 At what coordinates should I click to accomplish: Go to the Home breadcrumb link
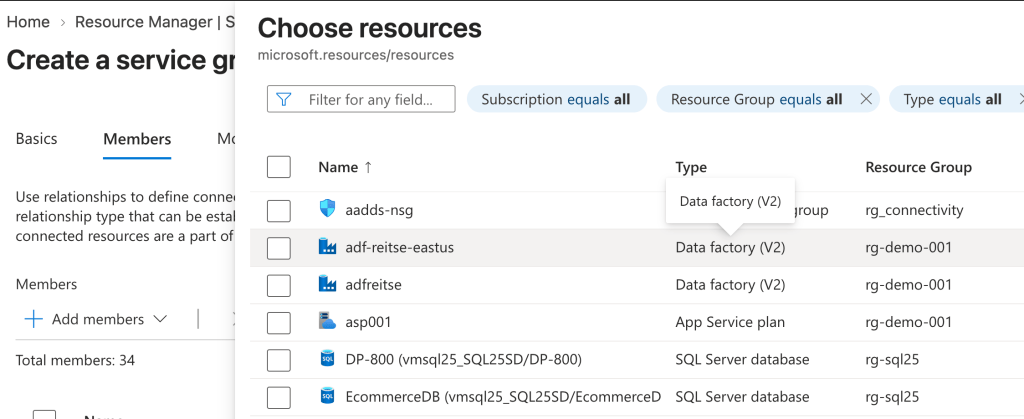28,22
